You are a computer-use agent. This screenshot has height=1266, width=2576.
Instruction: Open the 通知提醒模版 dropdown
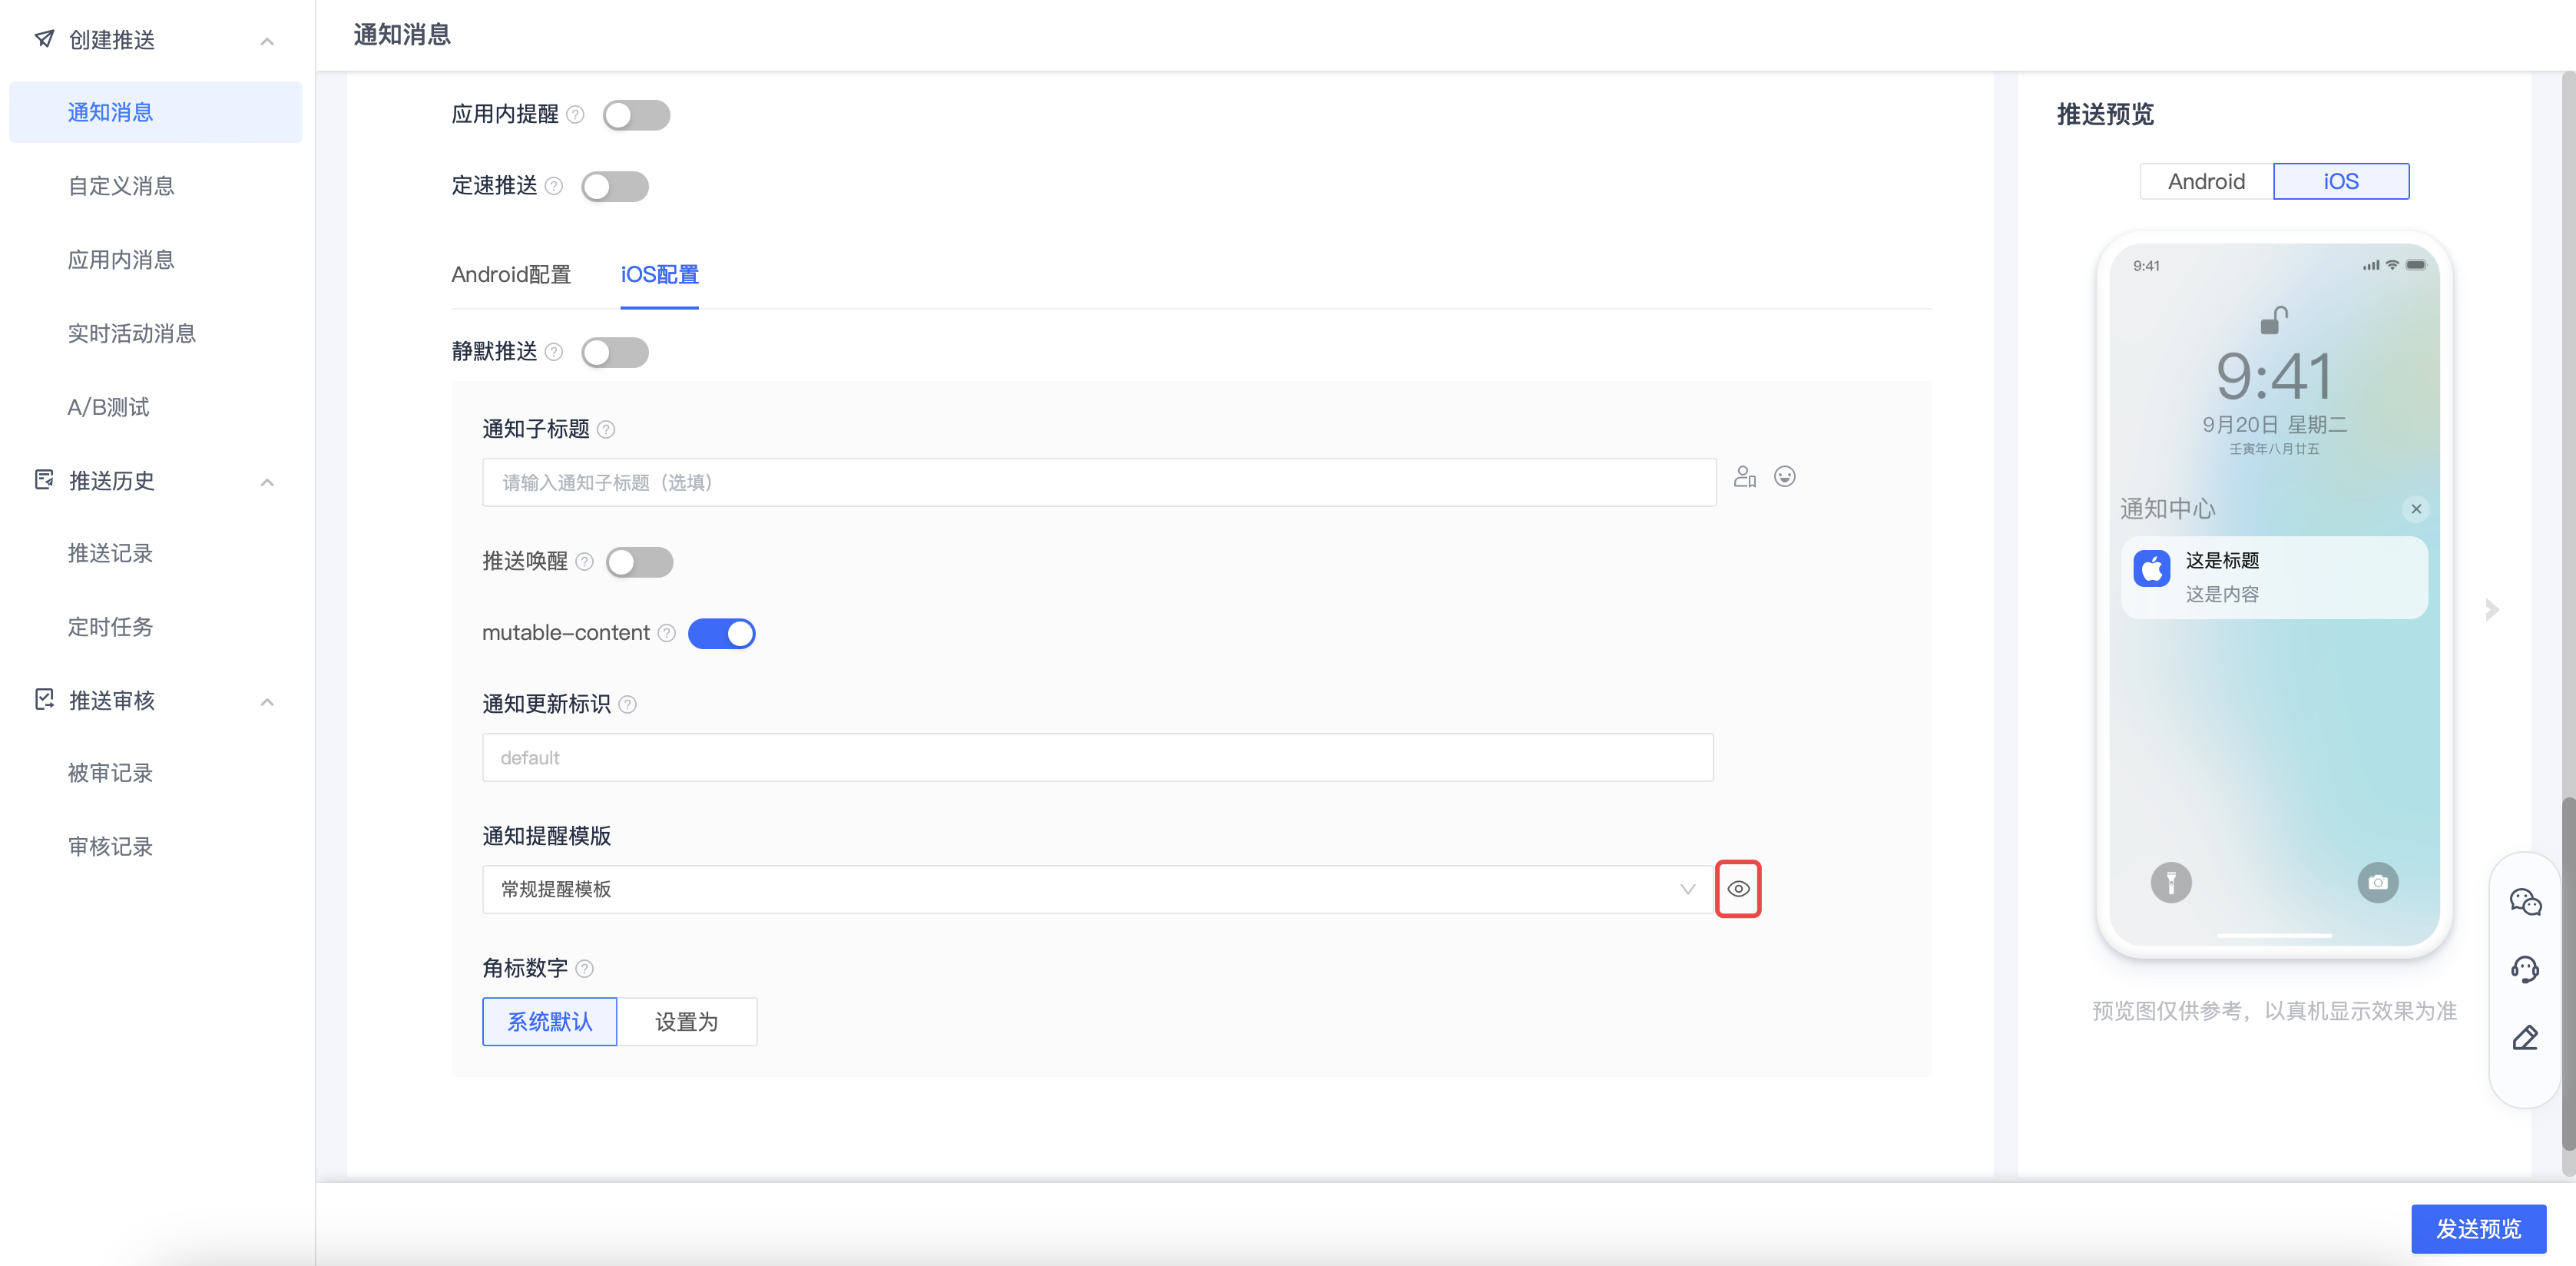coord(1098,889)
